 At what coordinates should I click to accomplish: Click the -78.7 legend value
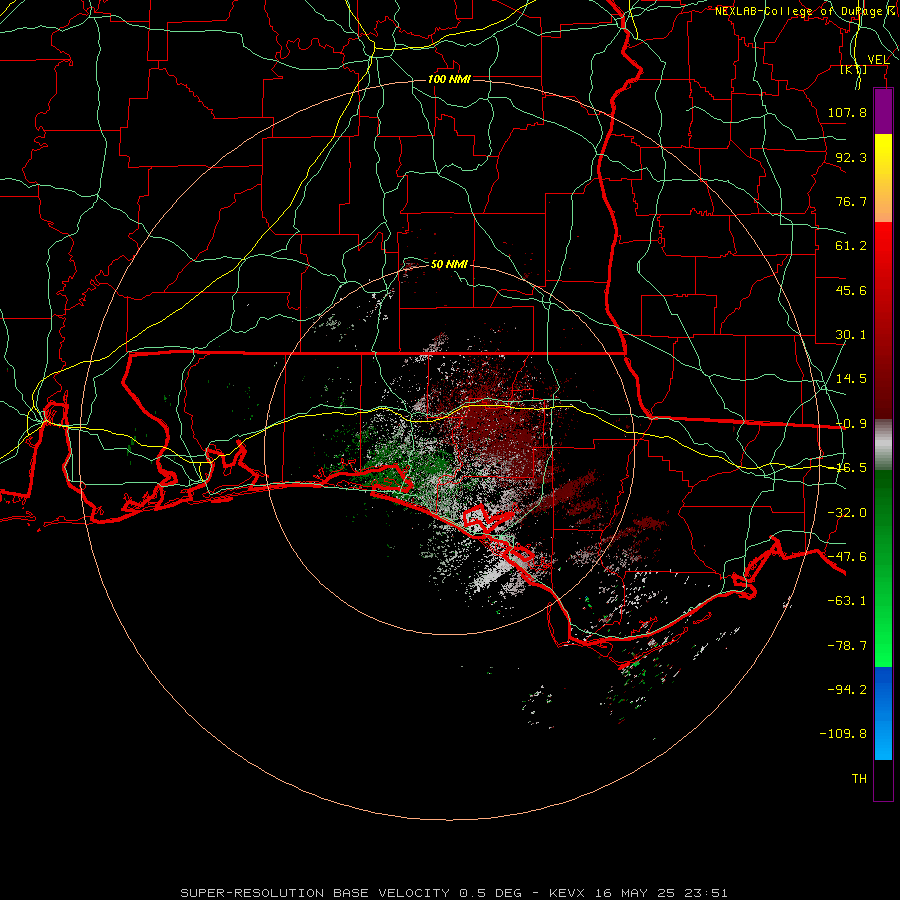847,646
